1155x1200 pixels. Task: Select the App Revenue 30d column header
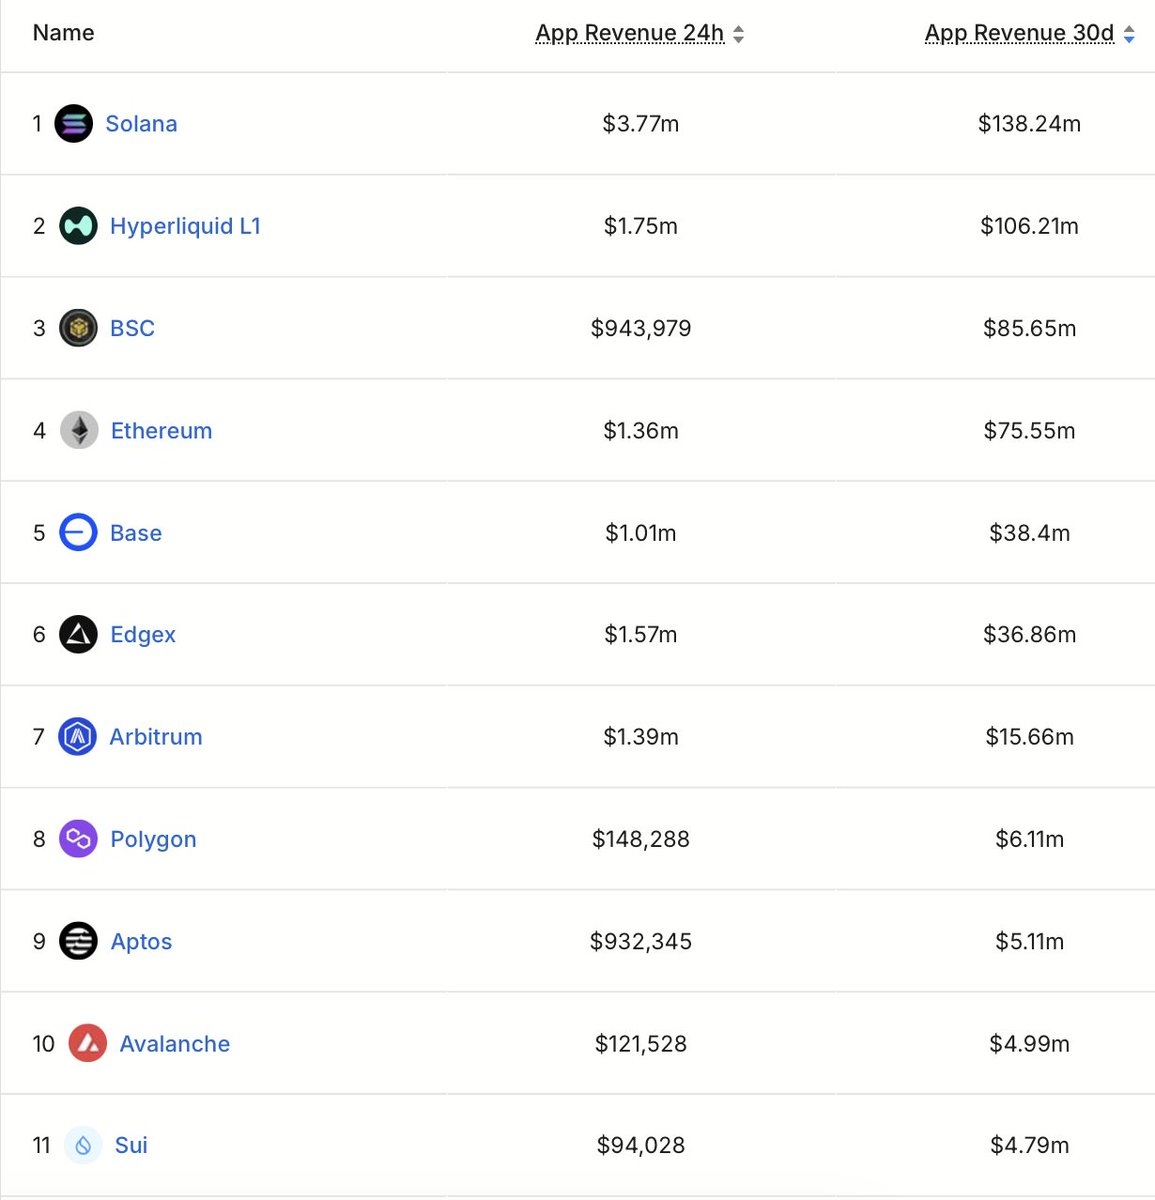(1018, 33)
